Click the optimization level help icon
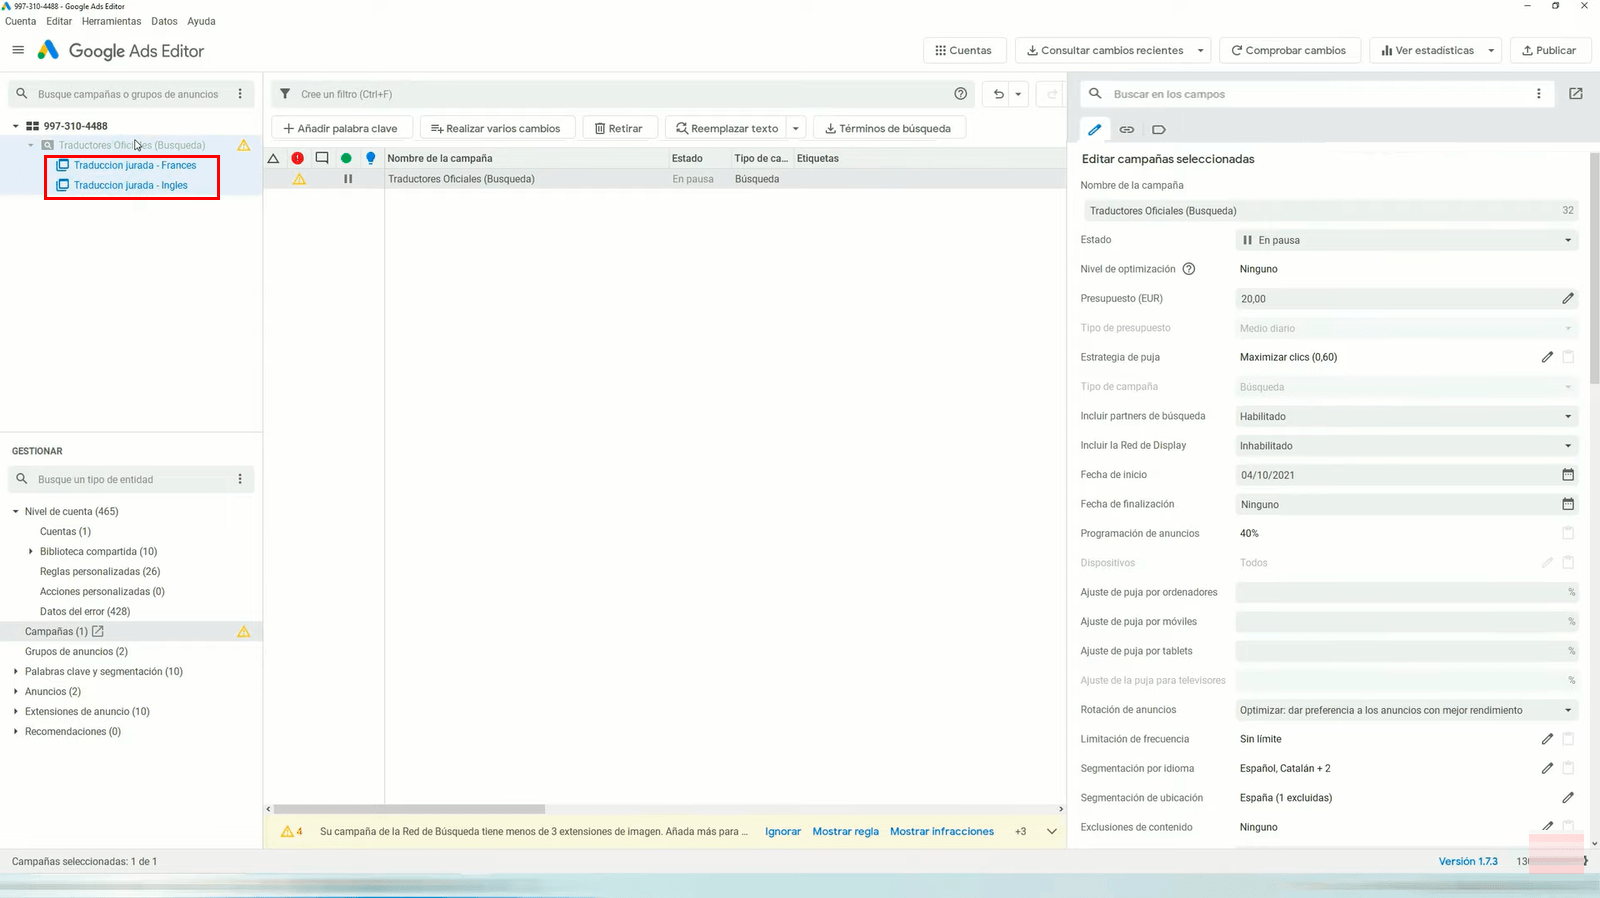 (1189, 269)
